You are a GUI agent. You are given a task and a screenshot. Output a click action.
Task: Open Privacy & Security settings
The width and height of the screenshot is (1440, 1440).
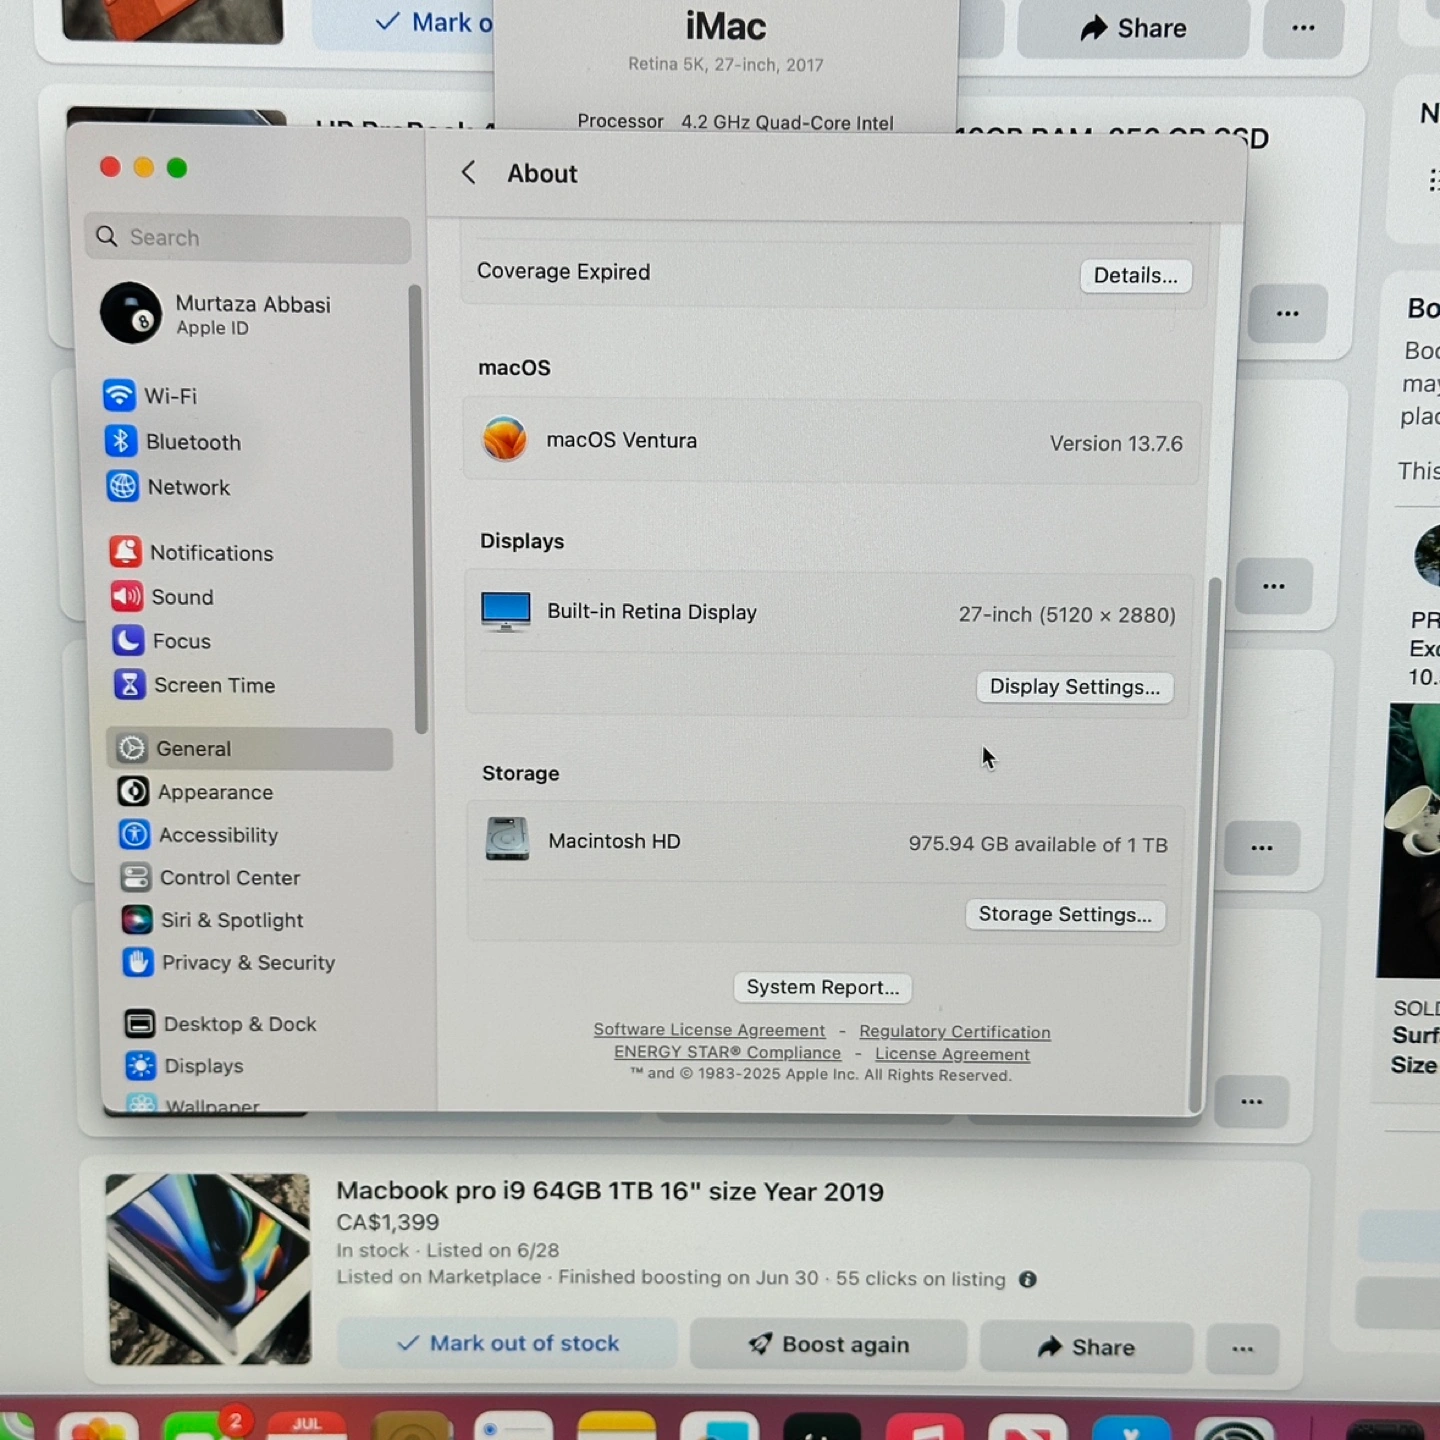click(x=229, y=963)
